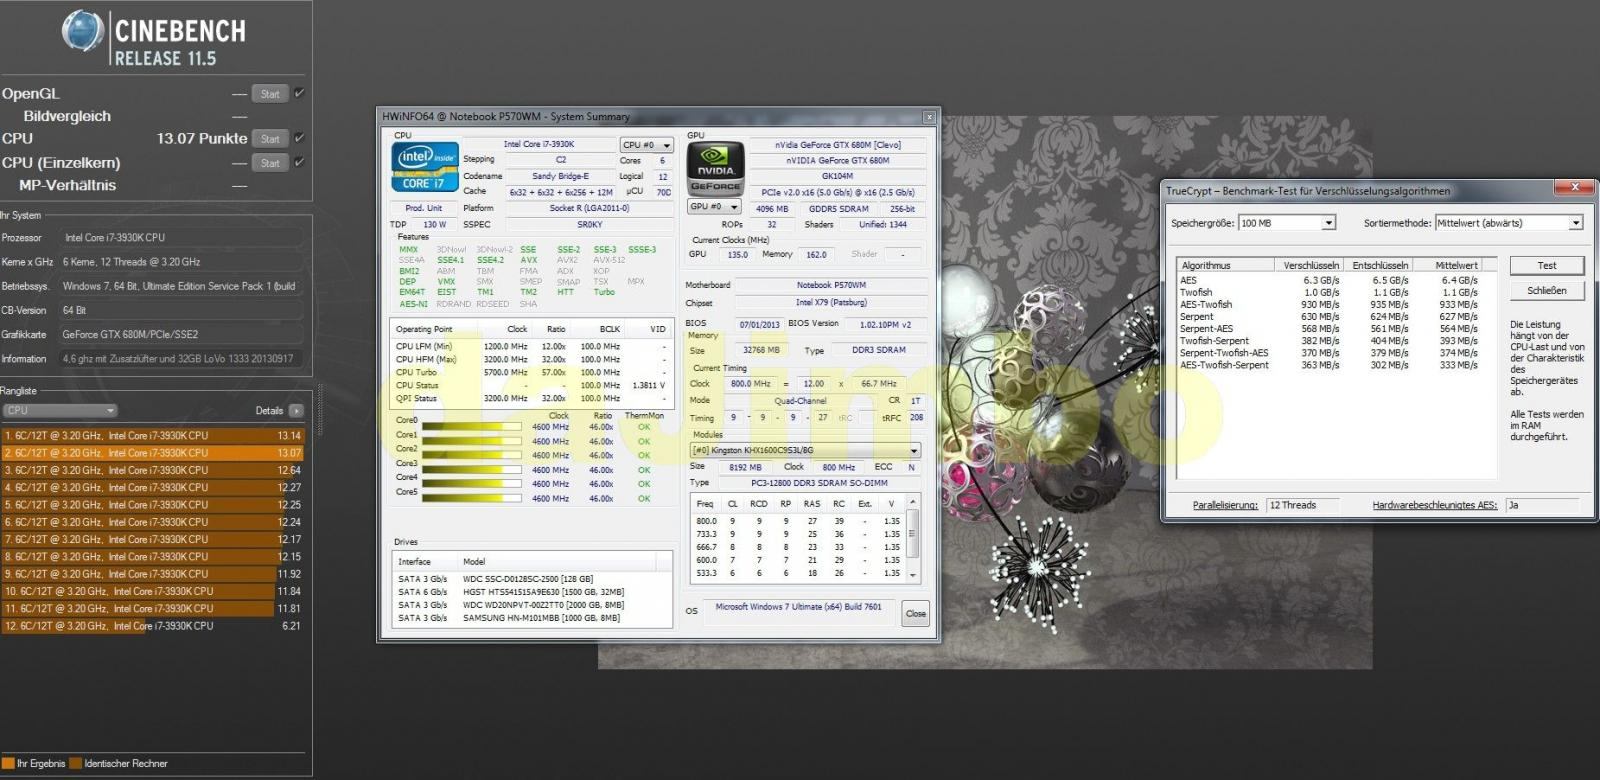
Task: Close the TrueCrypt benchmark window with red X
Action: pyautogui.click(x=1574, y=187)
